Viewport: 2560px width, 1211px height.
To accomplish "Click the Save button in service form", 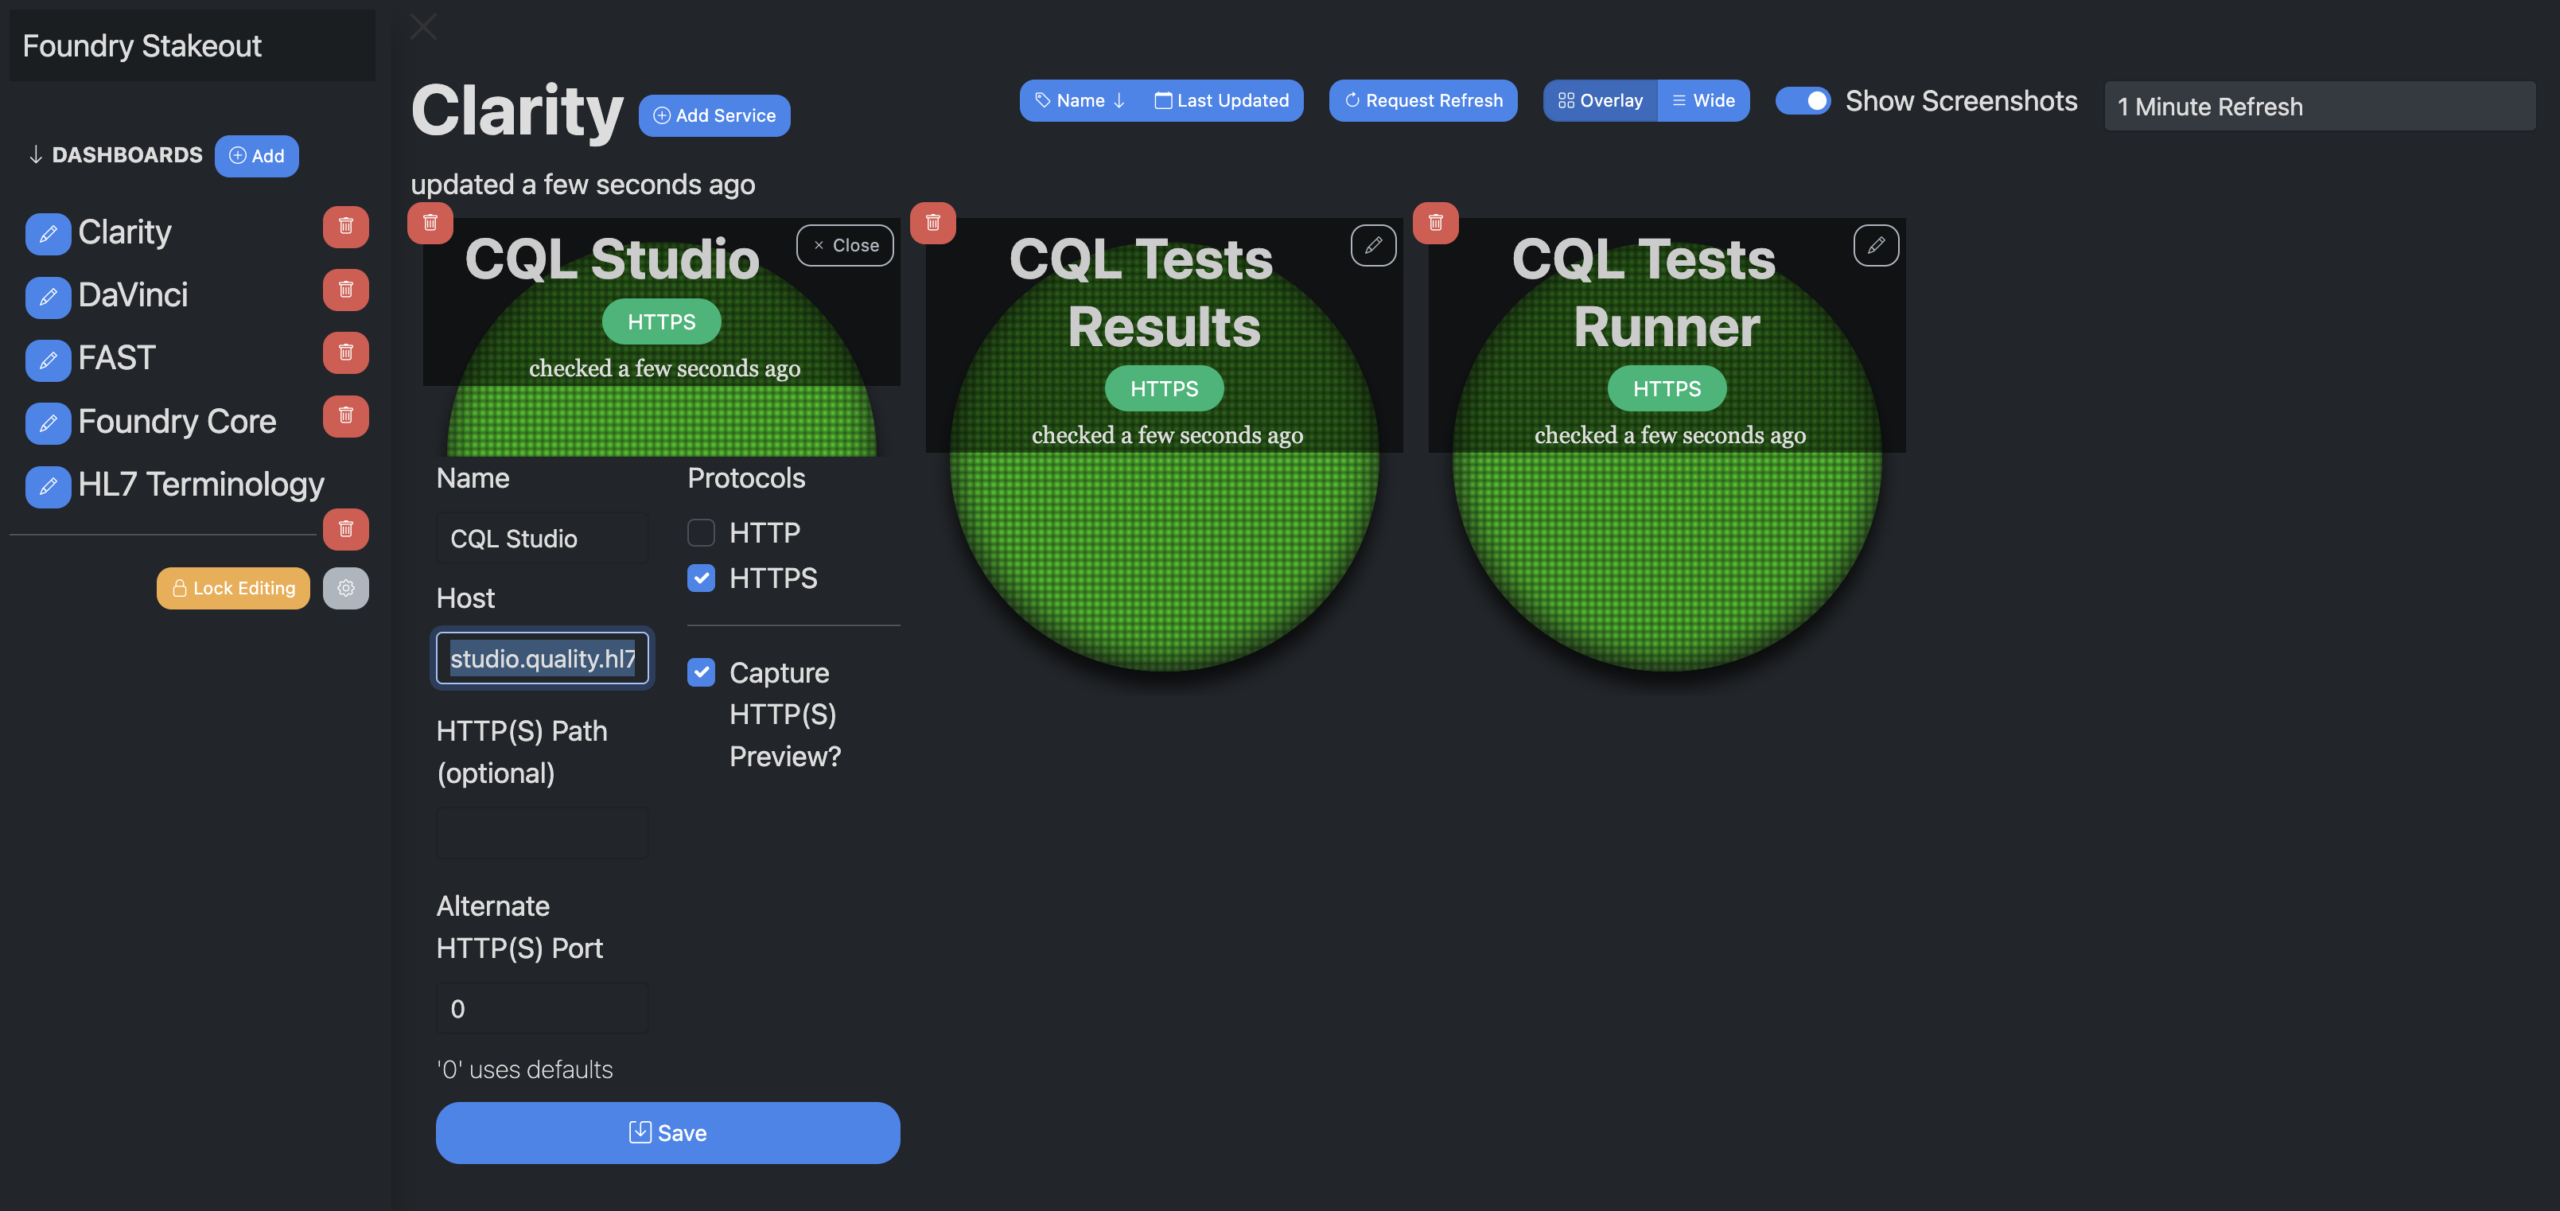I will click(667, 1132).
